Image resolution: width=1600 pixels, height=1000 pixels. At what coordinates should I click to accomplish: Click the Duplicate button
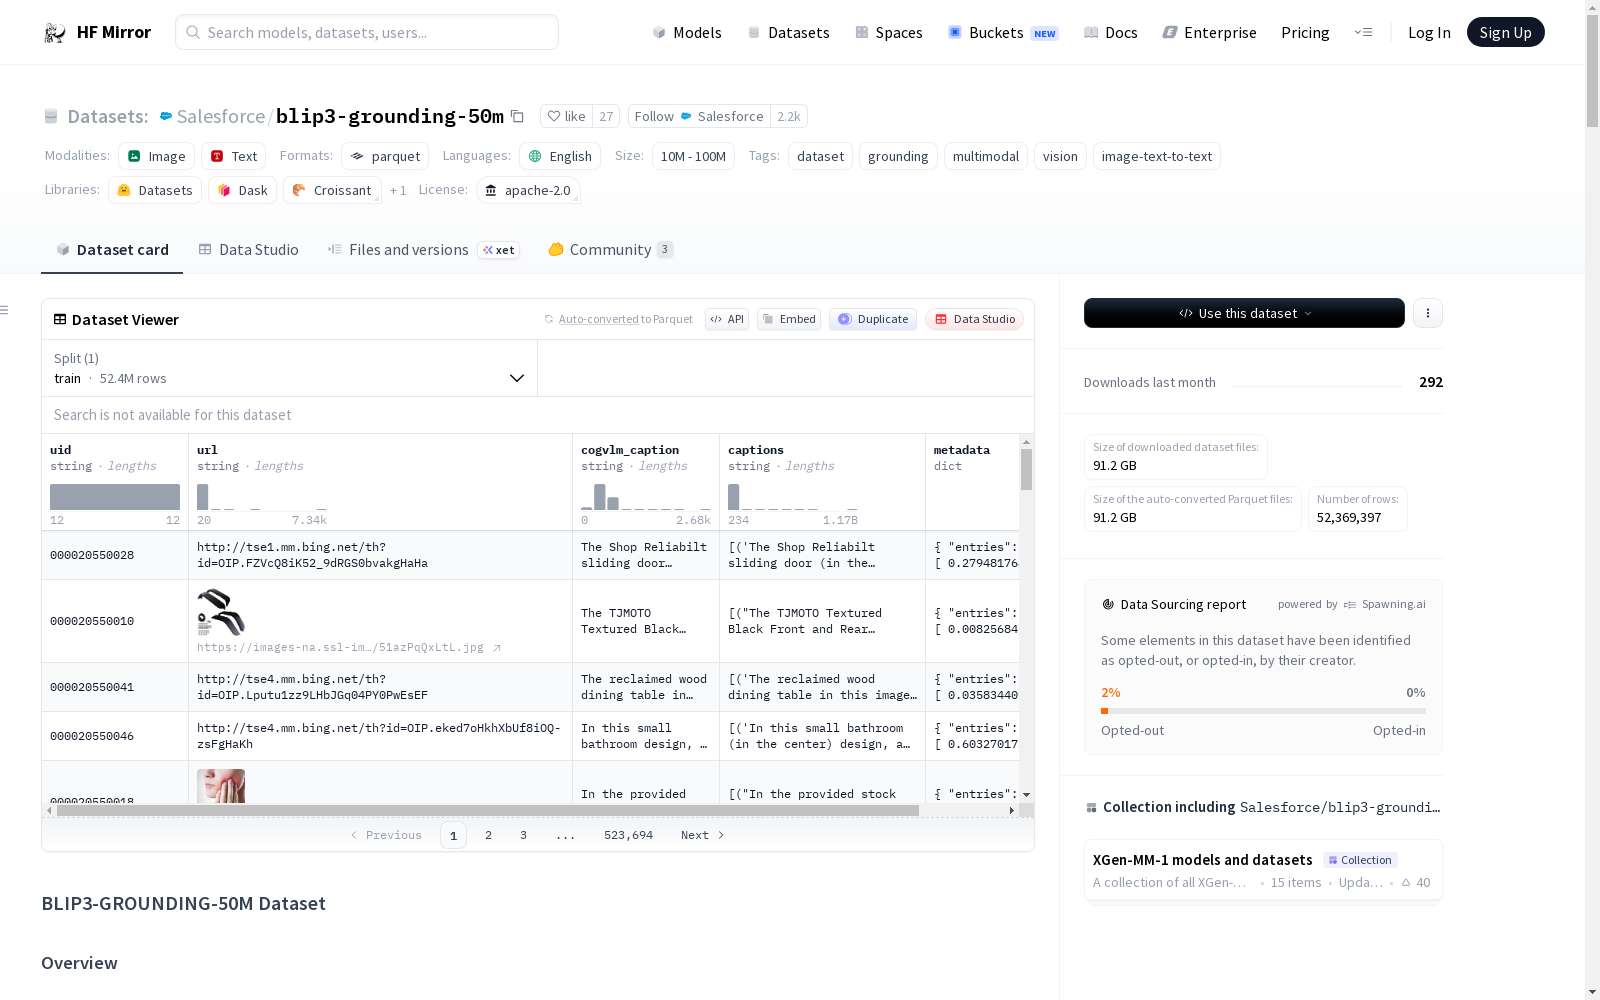coord(873,319)
